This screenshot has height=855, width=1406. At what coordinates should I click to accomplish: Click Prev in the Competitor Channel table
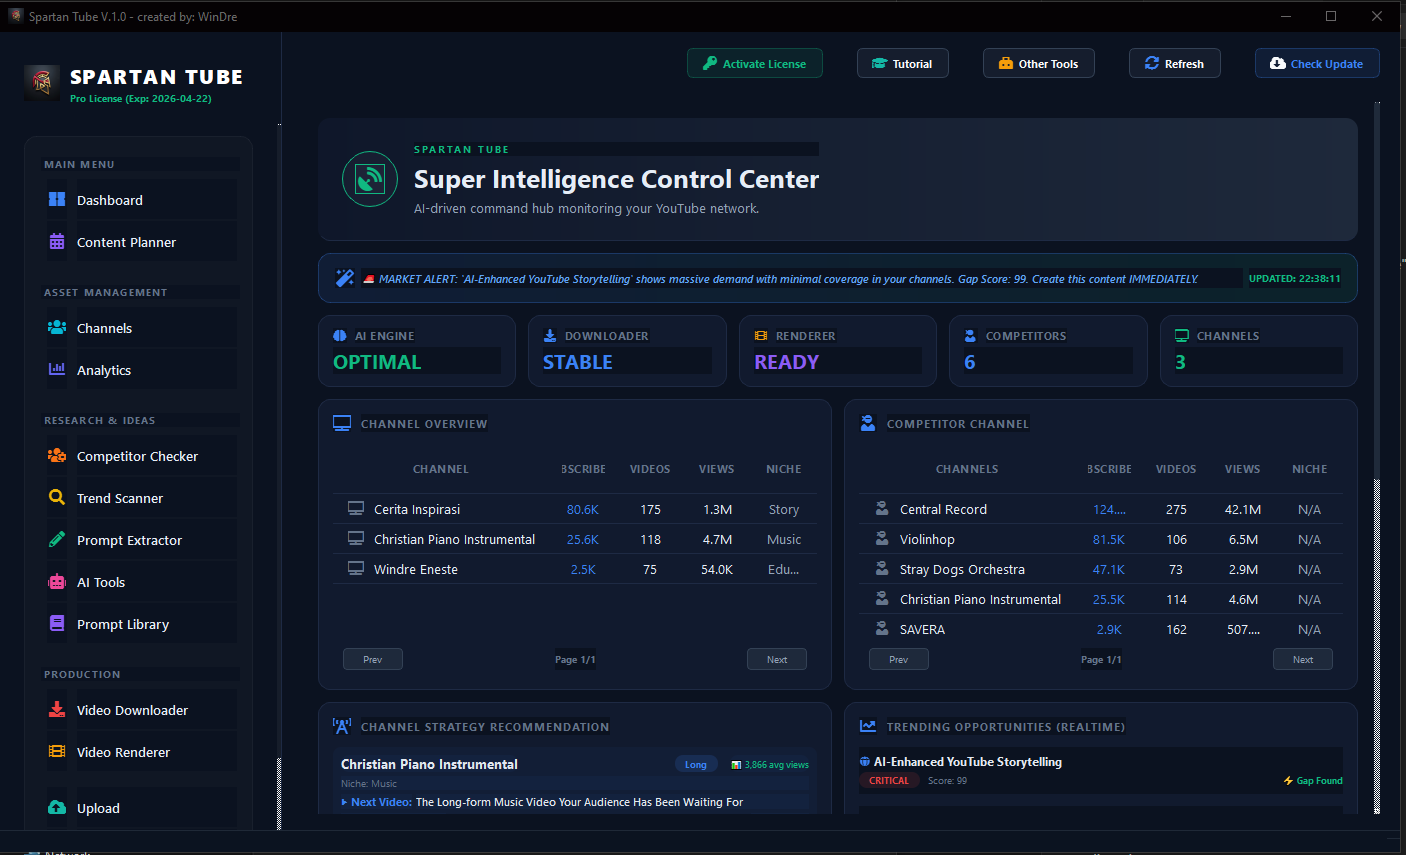pos(898,659)
